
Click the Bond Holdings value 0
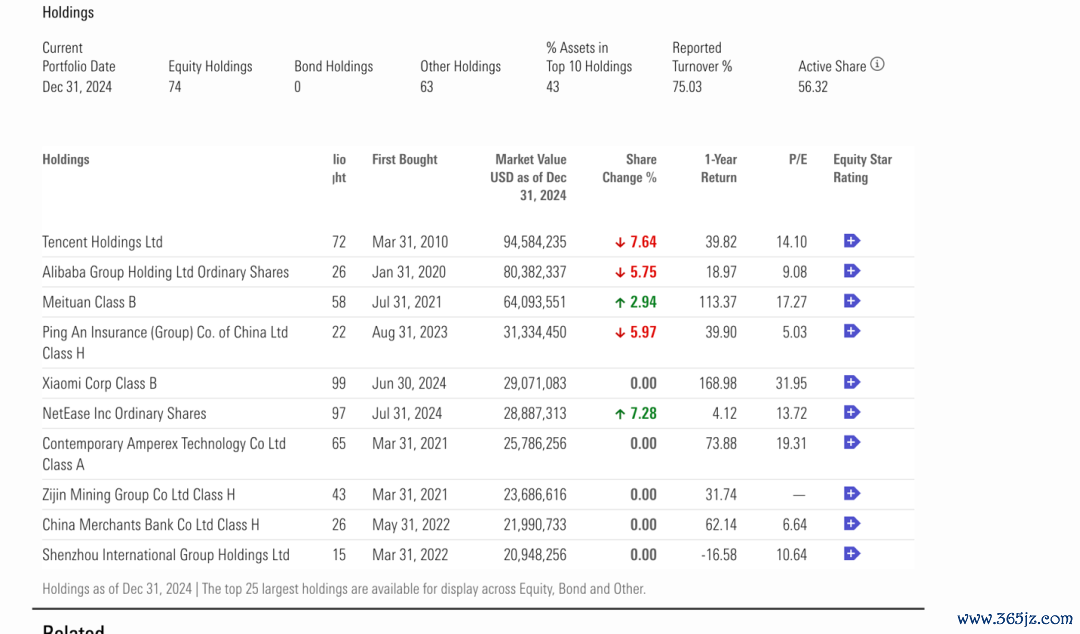tap(298, 87)
